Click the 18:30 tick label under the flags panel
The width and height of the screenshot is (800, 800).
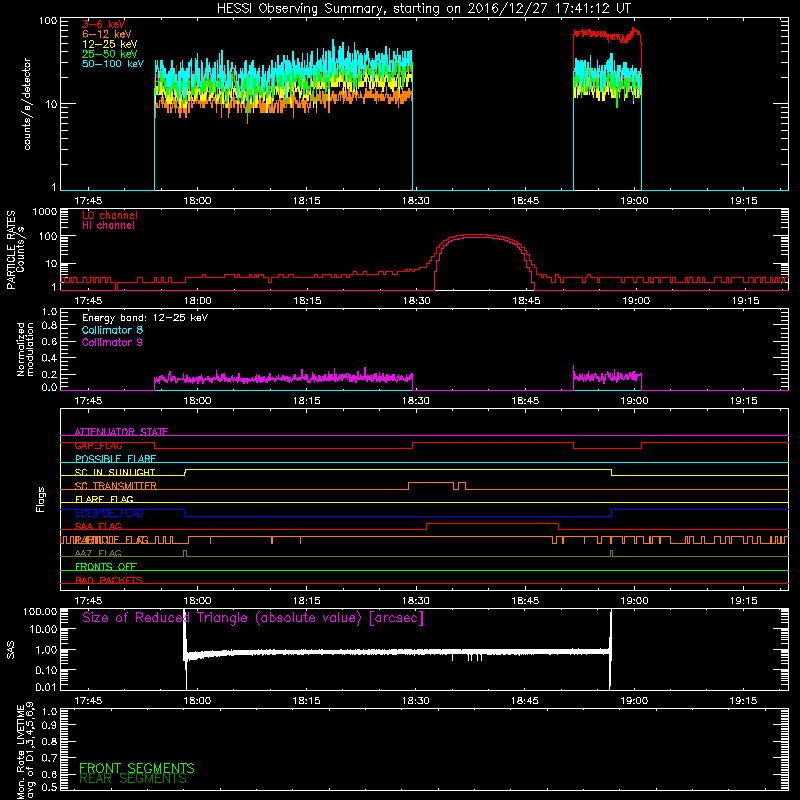(x=416, y=601)
